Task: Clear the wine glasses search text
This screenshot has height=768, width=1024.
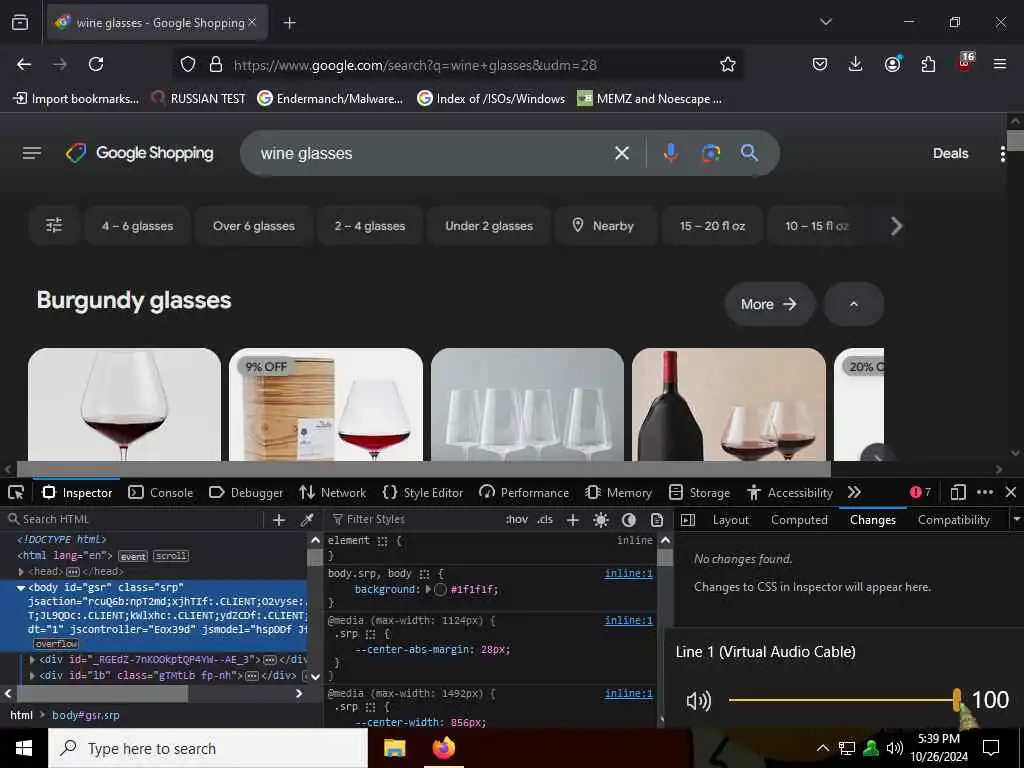Action: tap(622, 153)
